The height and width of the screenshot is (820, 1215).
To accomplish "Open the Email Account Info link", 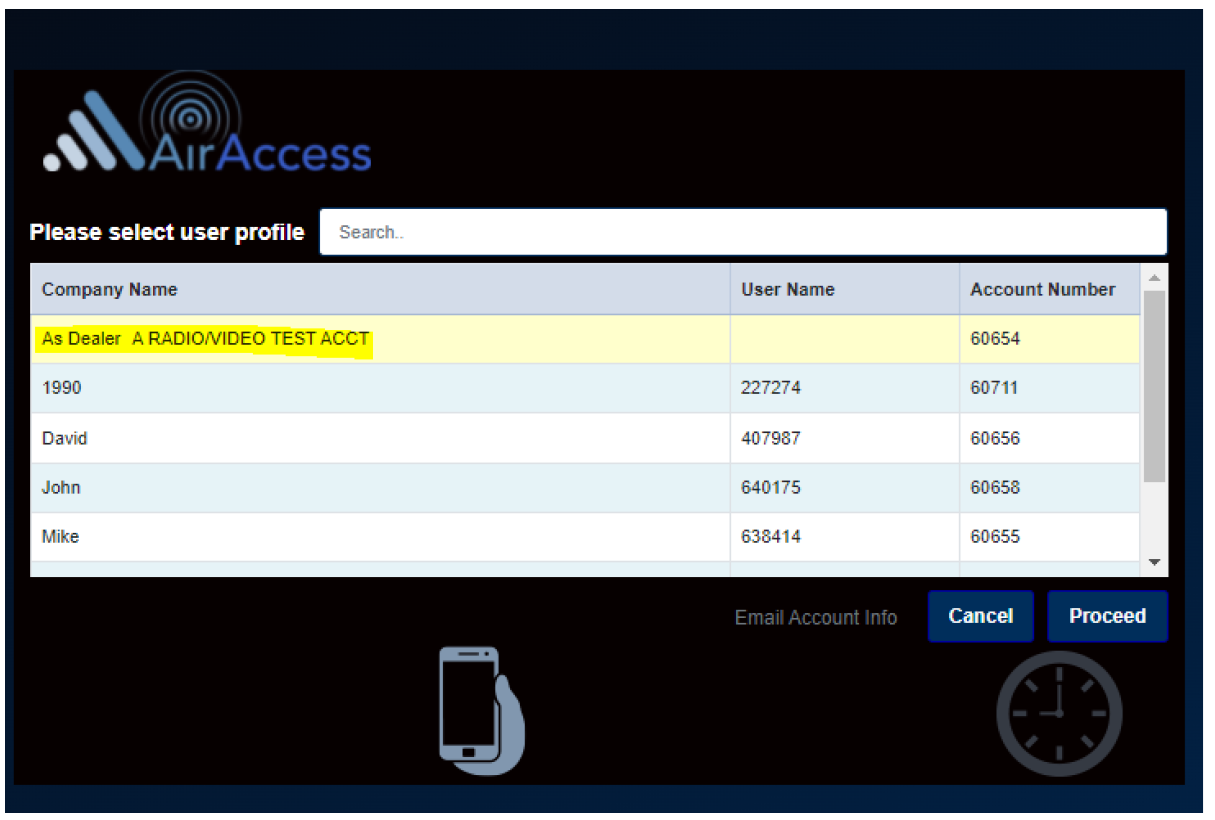I will click(x=815, y=618).
